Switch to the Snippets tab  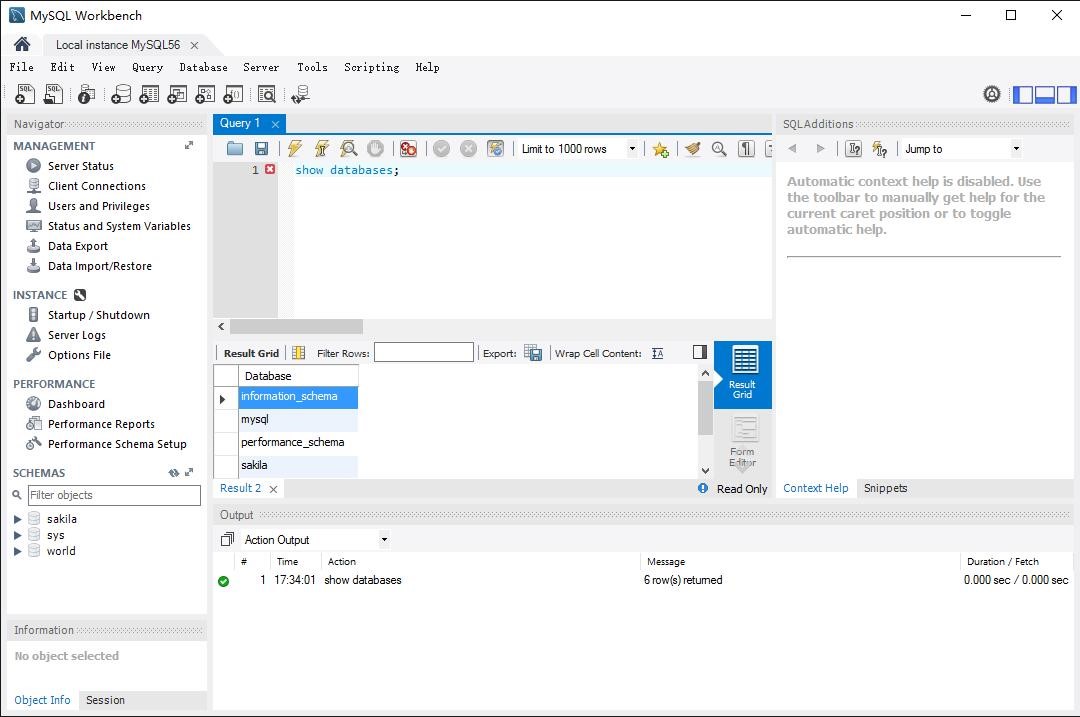click(884, 488)
